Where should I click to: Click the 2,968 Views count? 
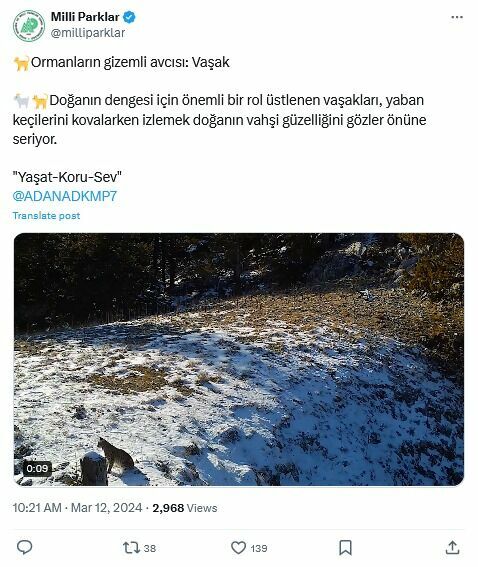(184, 508)
